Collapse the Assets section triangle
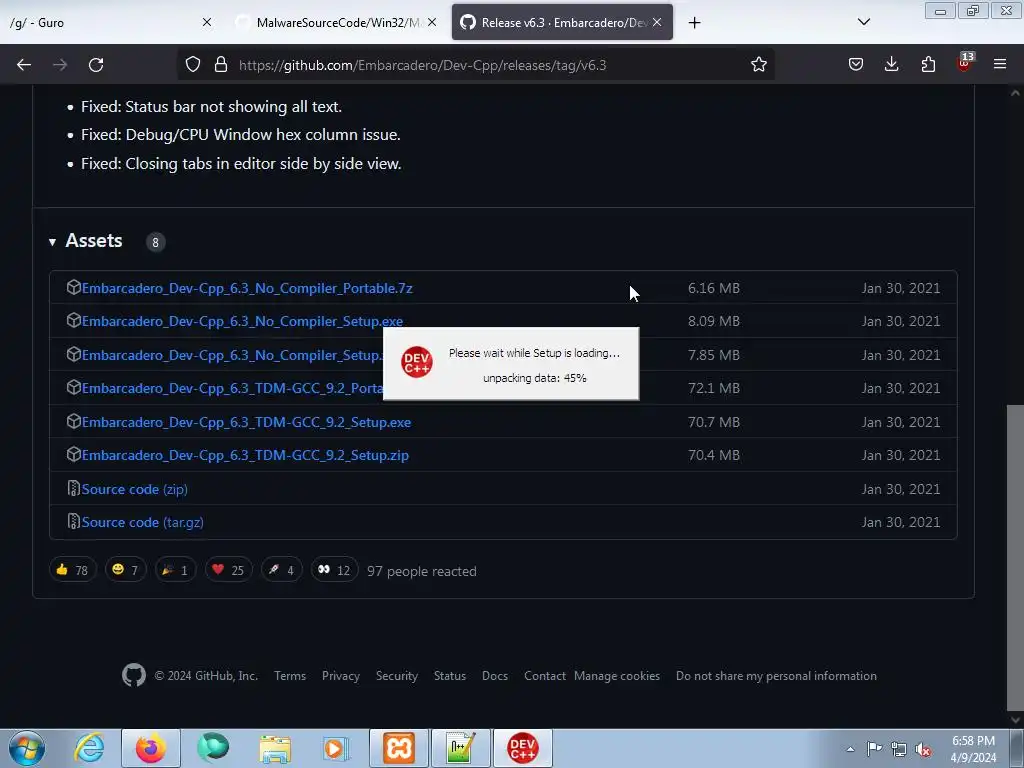The width and height of the screenshot is (1024, 768). coord(52,242)
